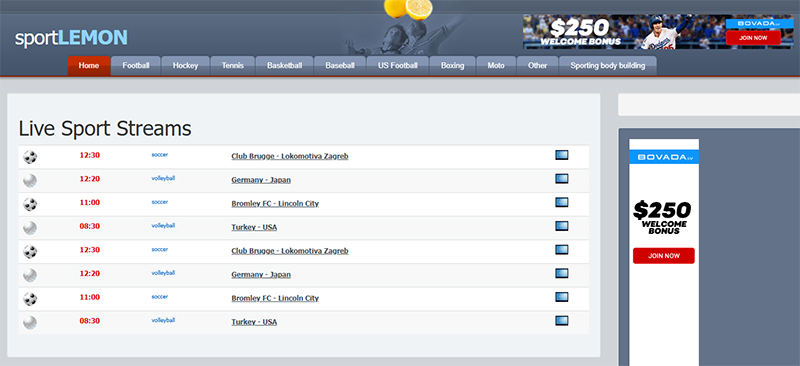800x366 pixels.
Task: Click 12:30 time in first Club Brugge row
Action: point(89,155)
